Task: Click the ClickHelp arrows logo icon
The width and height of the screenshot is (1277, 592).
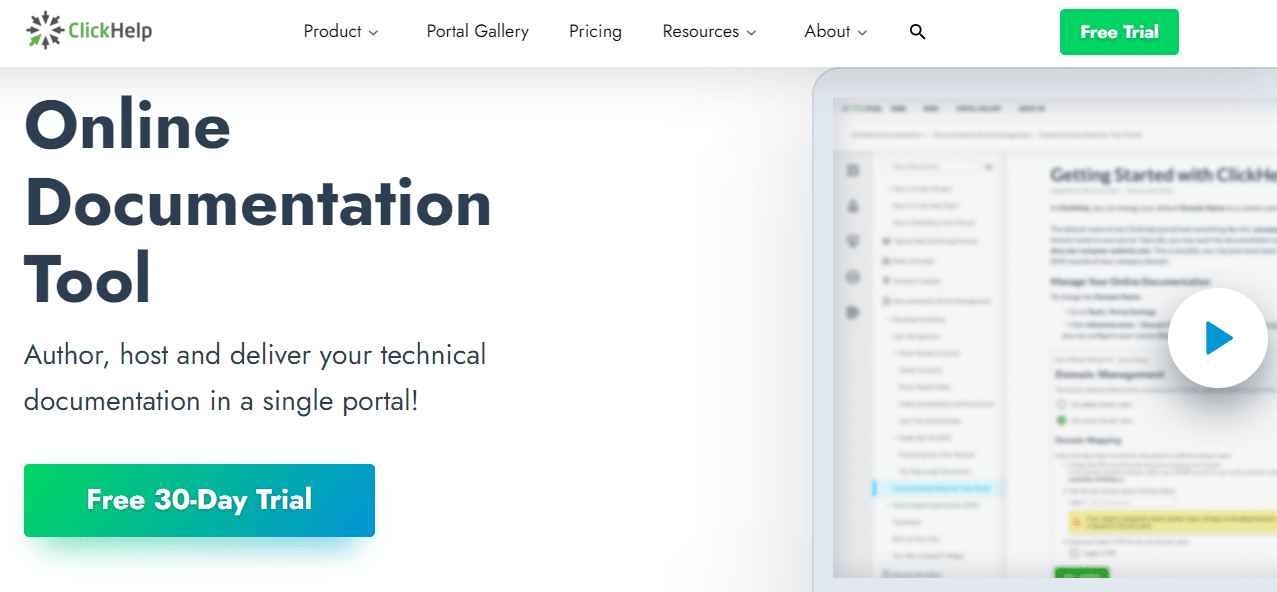Action: pyautogui.click(x=44, y=31)
